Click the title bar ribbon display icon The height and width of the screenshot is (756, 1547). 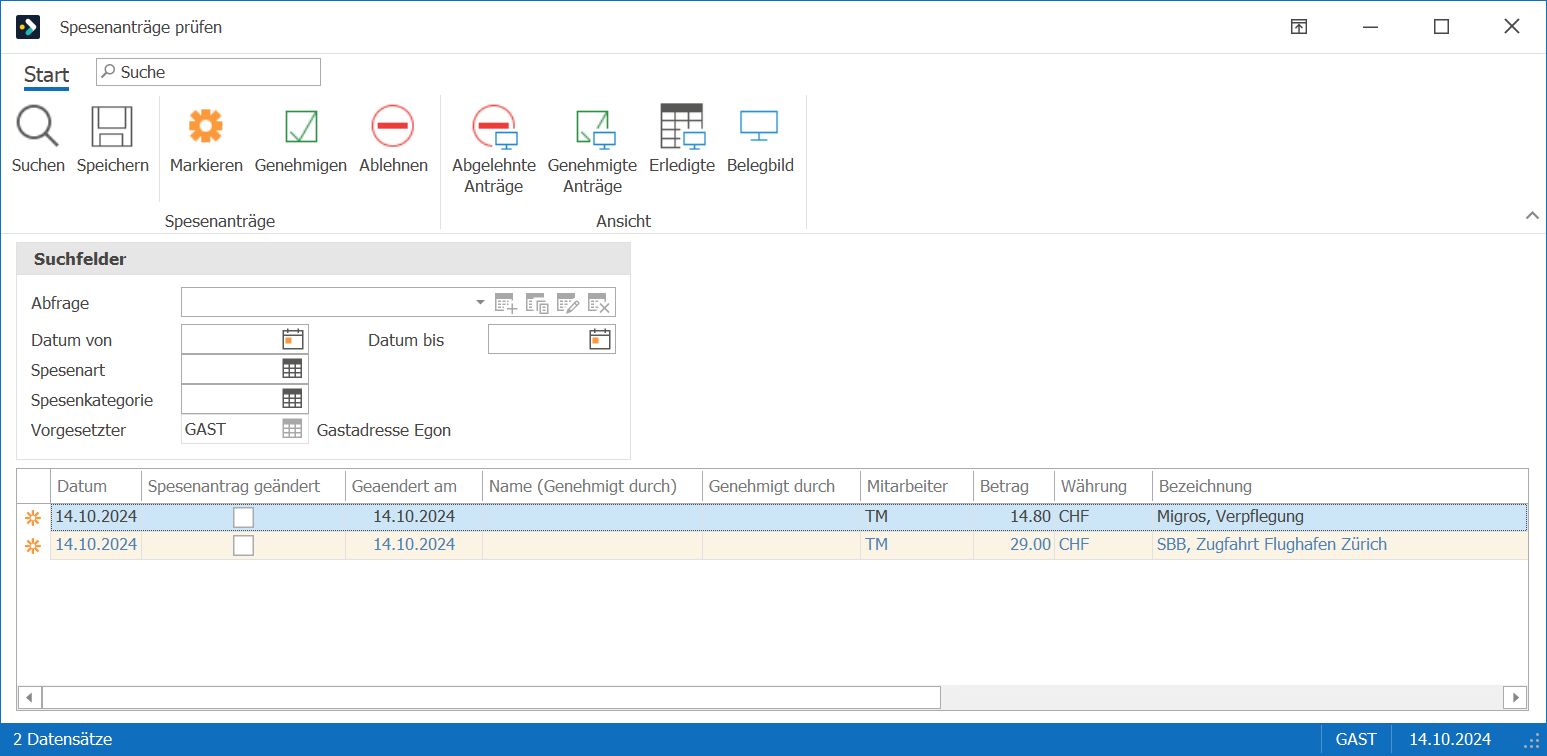click(x=1298, y=27)
